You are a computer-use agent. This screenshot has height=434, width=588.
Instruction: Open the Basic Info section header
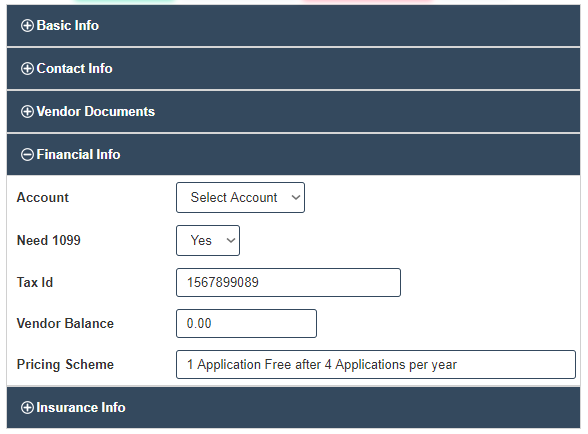coord(293,26)
